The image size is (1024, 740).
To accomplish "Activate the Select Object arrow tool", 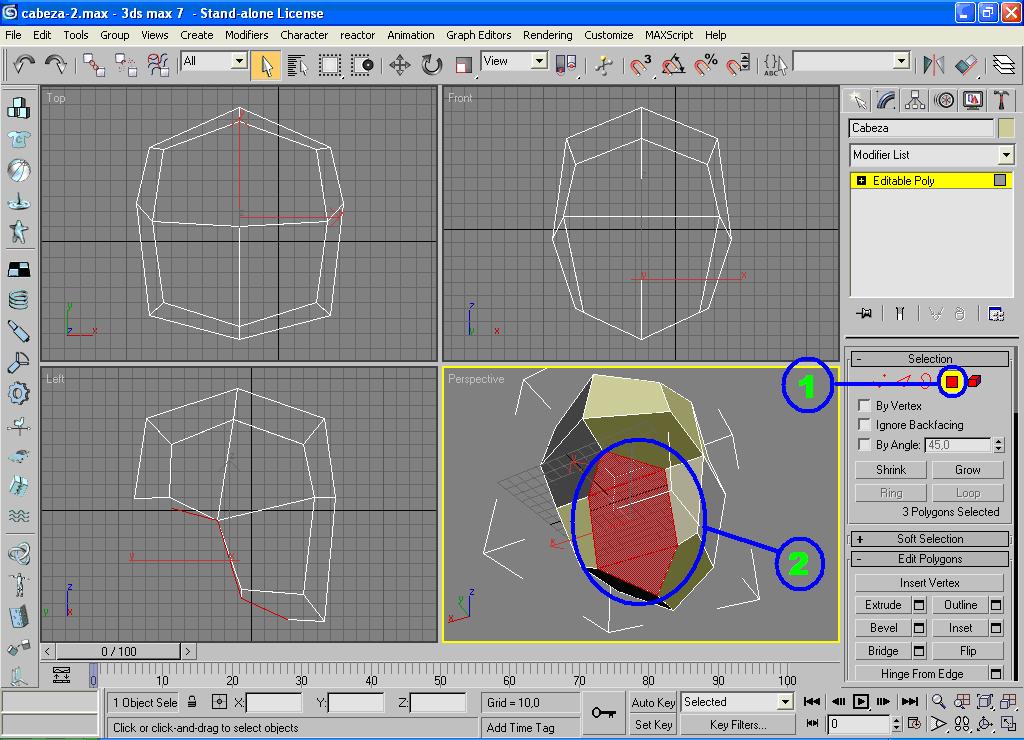I will [x=266, y=65].
